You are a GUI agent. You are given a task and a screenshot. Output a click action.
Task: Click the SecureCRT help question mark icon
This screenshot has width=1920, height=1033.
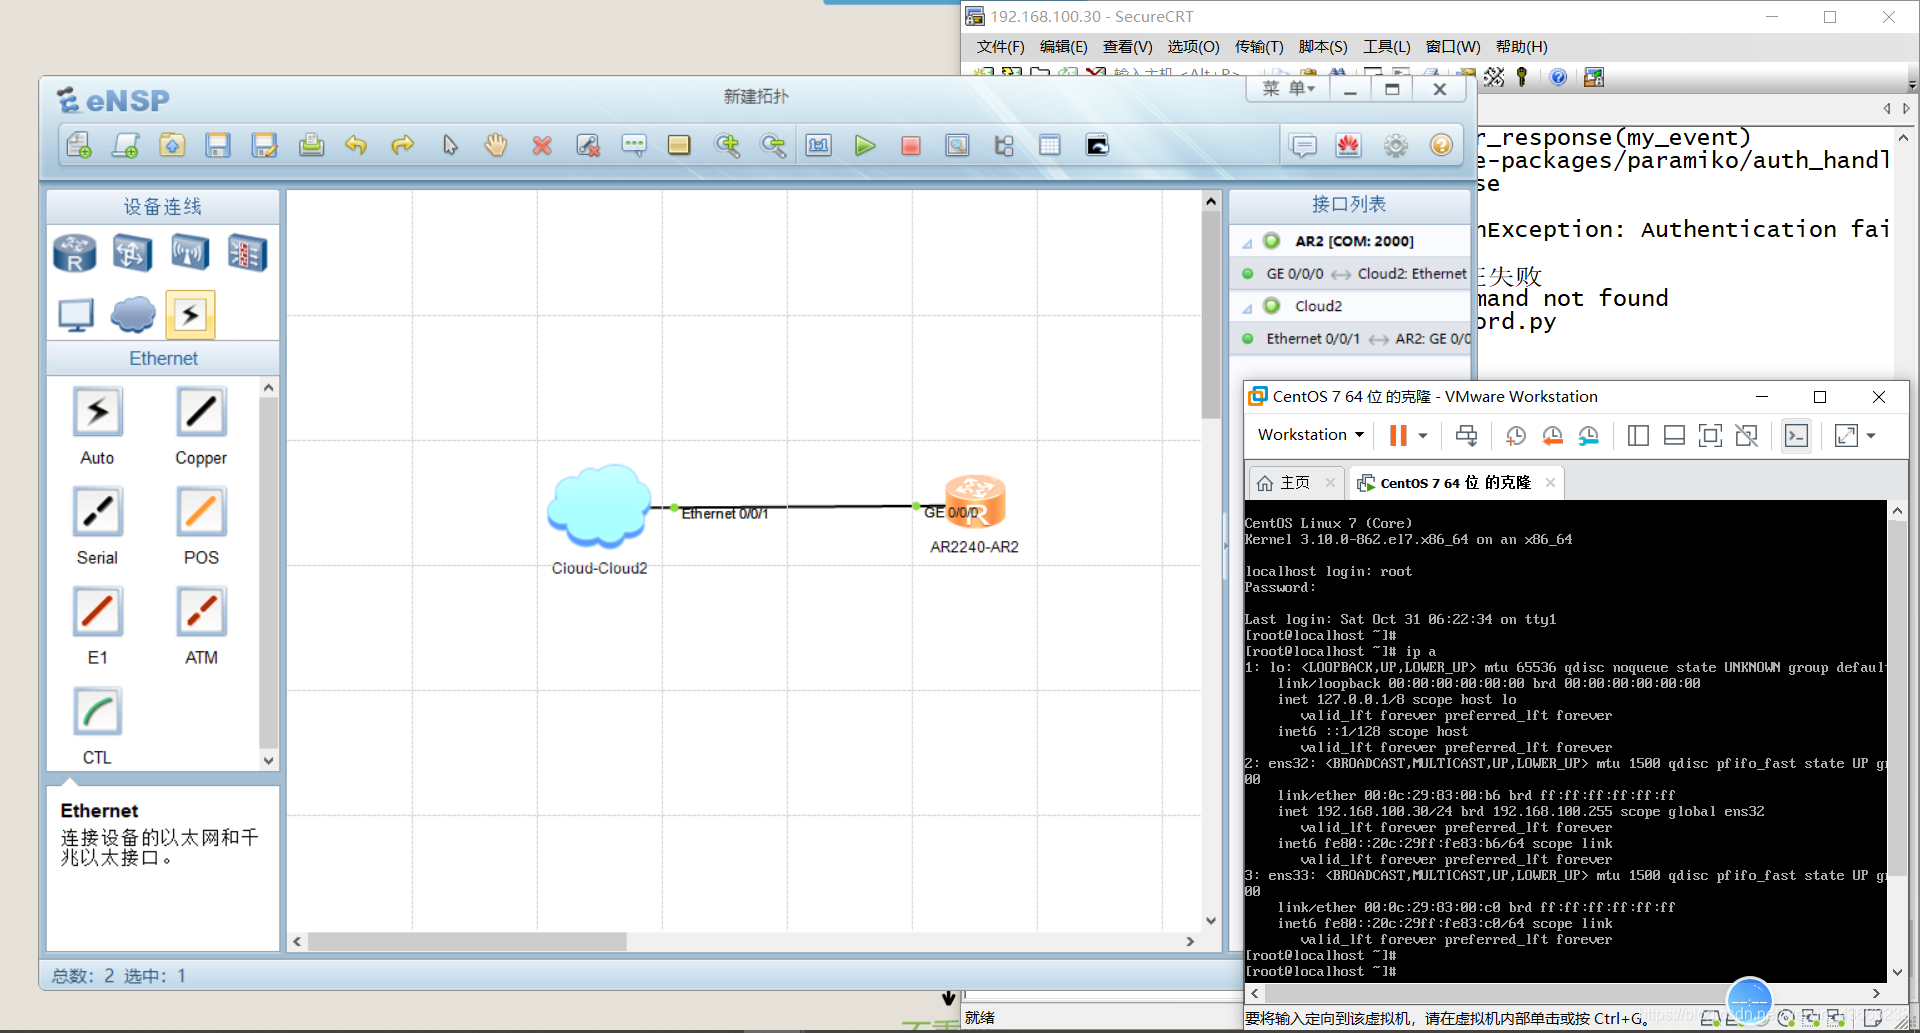pyautogui.click(x=1558, y=77)
